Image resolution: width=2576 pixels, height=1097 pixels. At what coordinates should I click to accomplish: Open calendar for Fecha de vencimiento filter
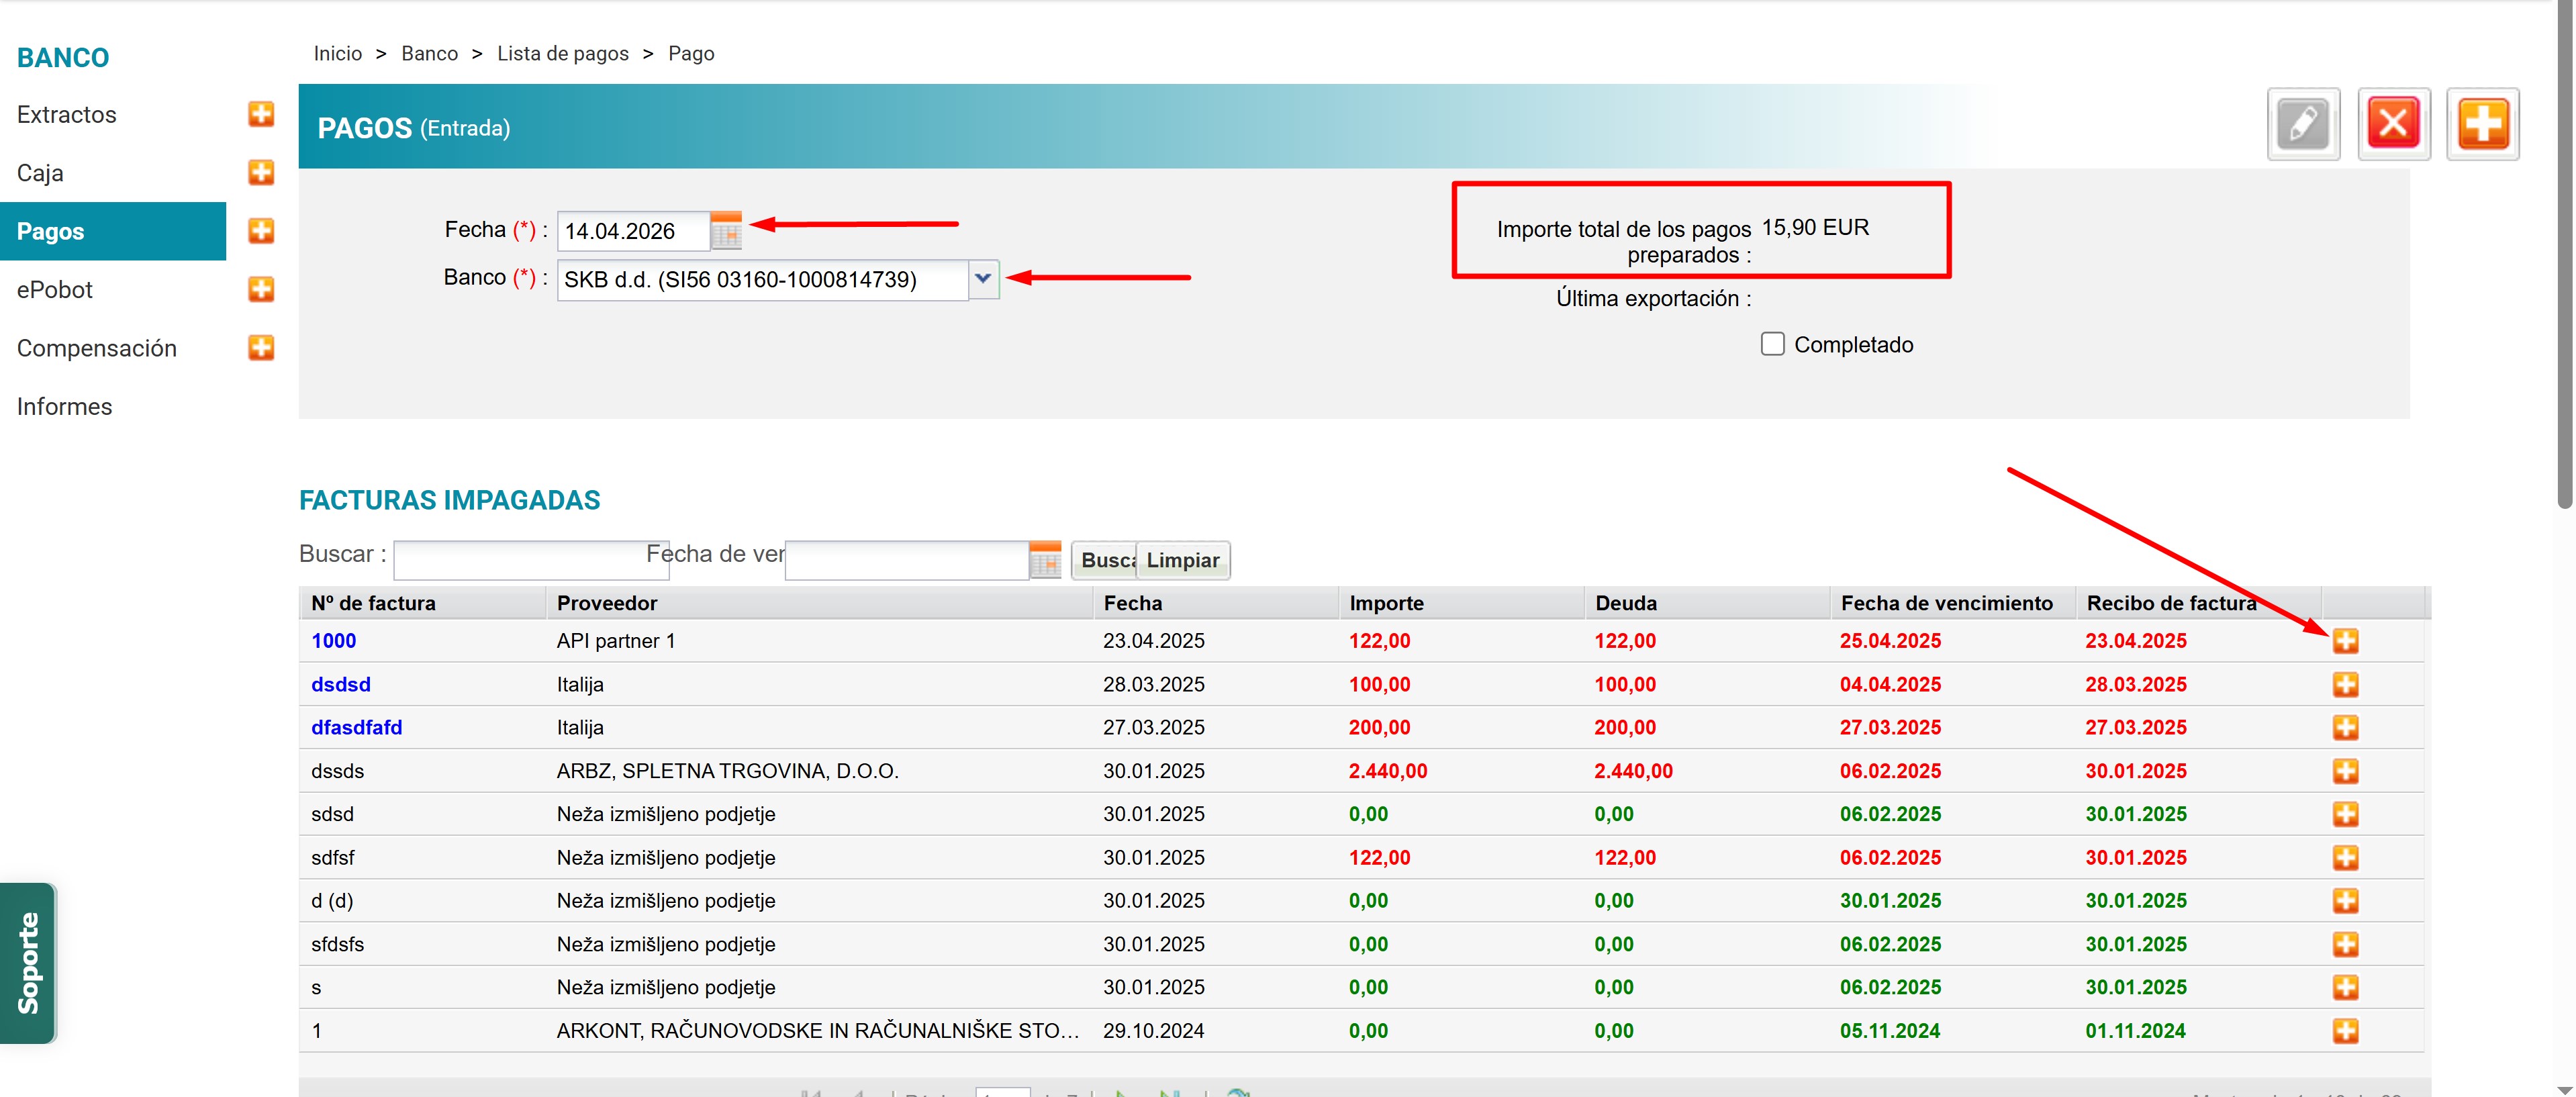(1044, 560)
